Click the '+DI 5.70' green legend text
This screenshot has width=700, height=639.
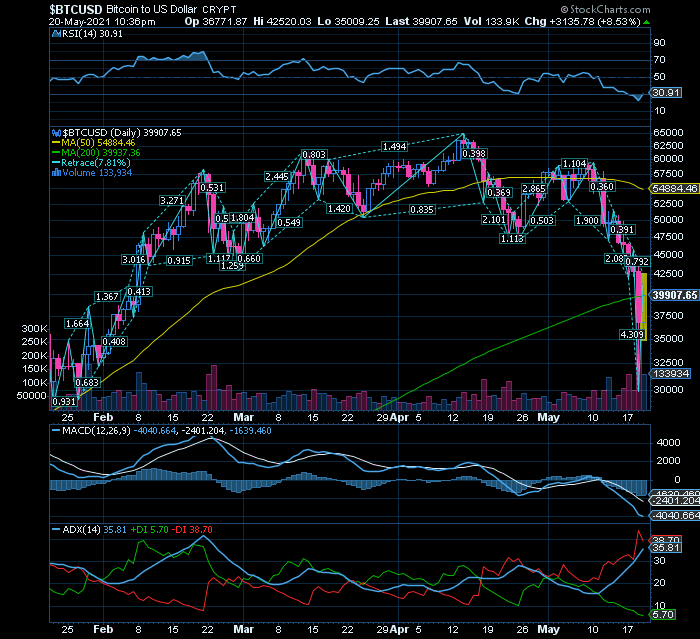click(150, 530)
